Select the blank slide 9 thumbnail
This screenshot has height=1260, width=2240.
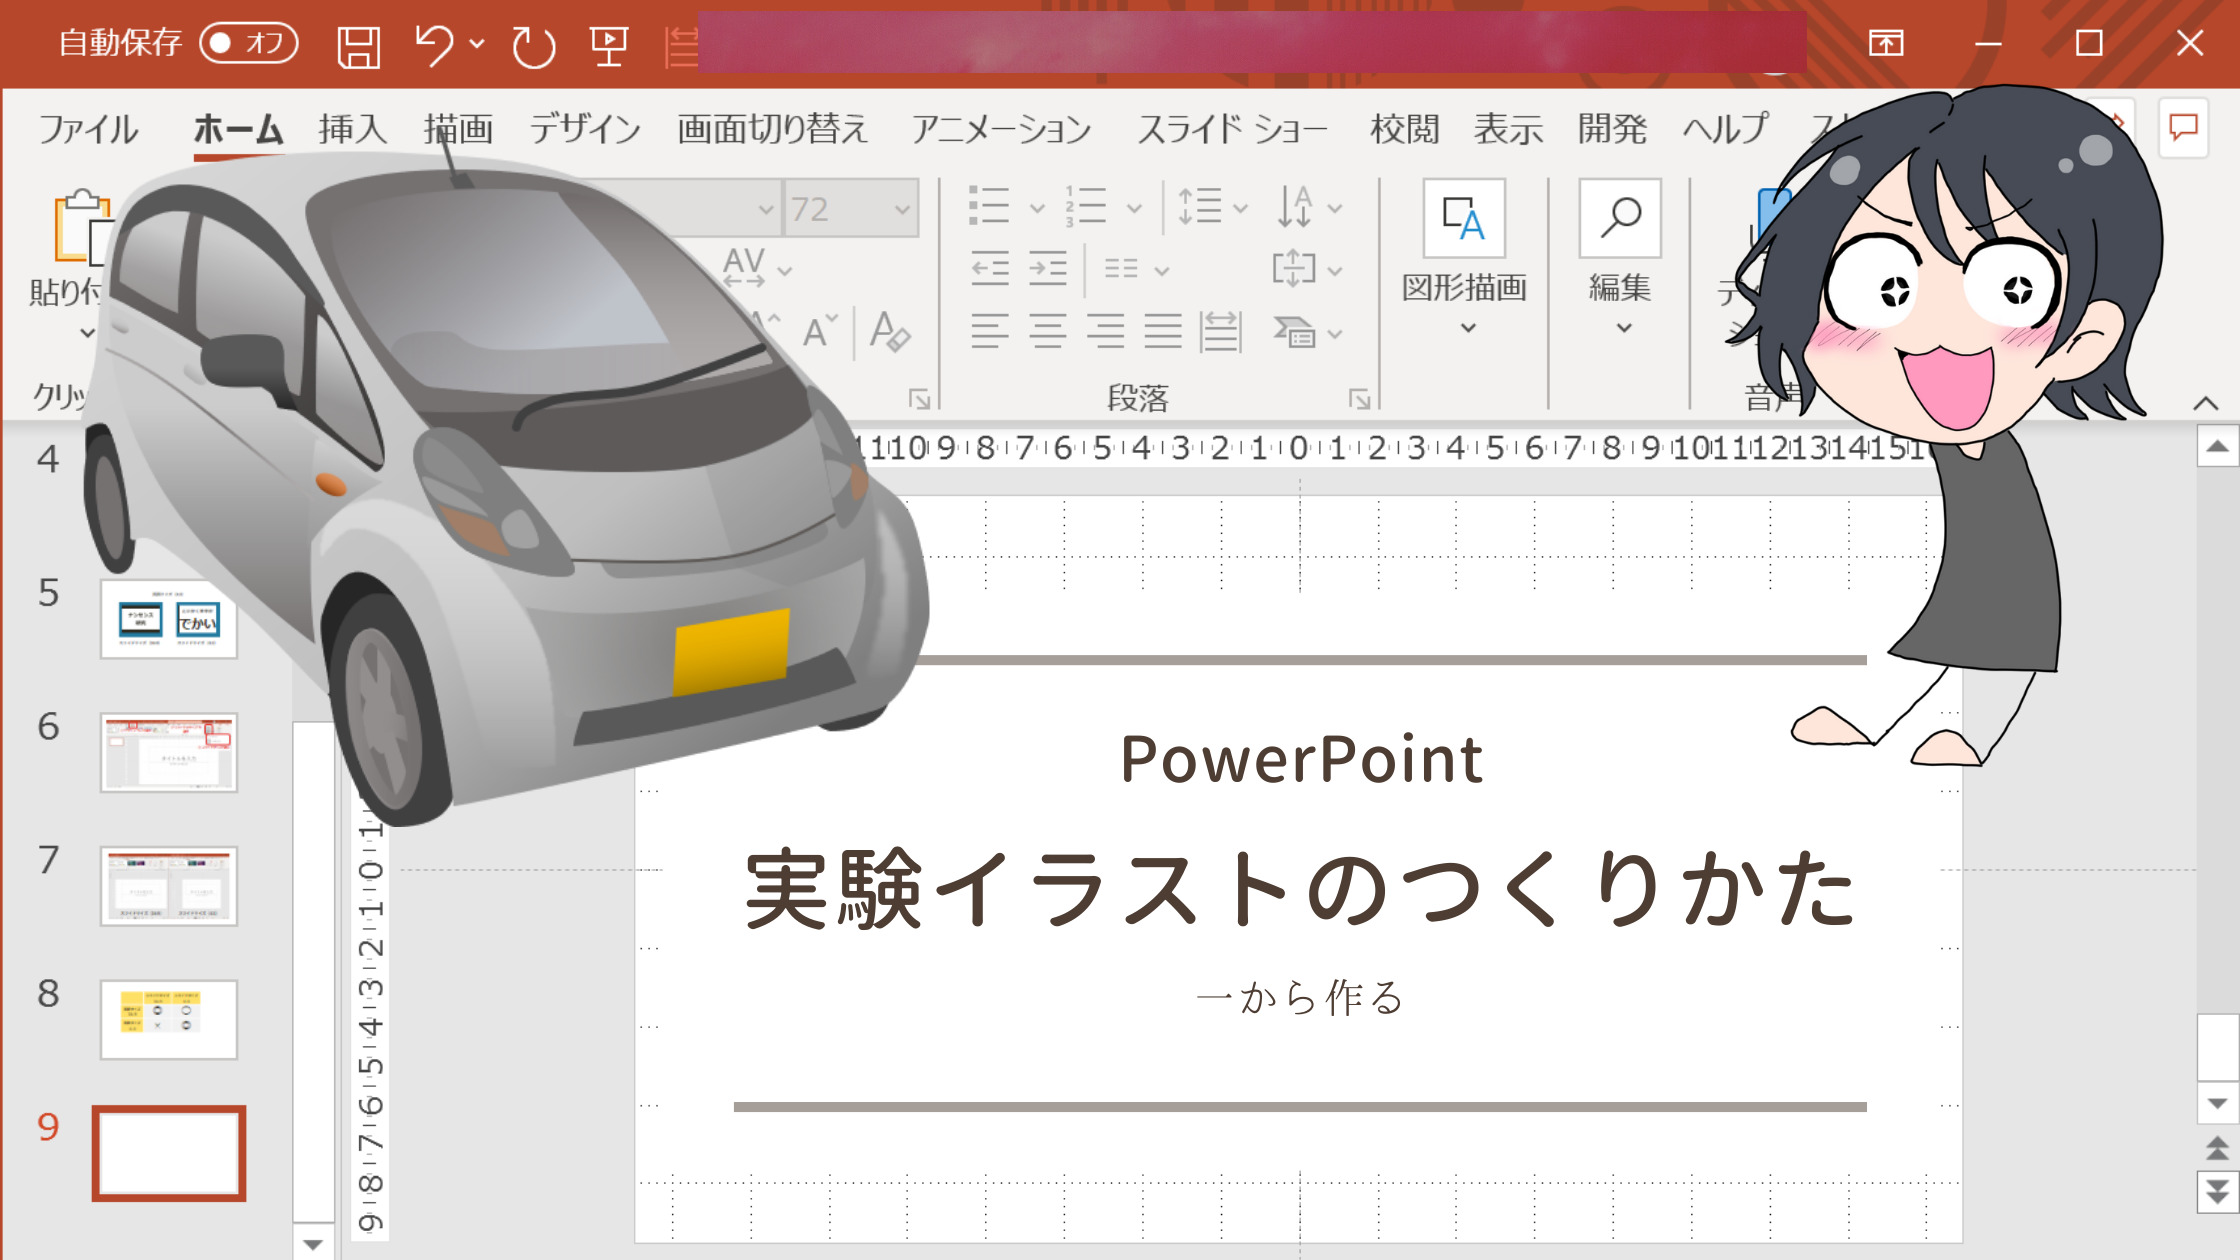[x=169, y=1153]
